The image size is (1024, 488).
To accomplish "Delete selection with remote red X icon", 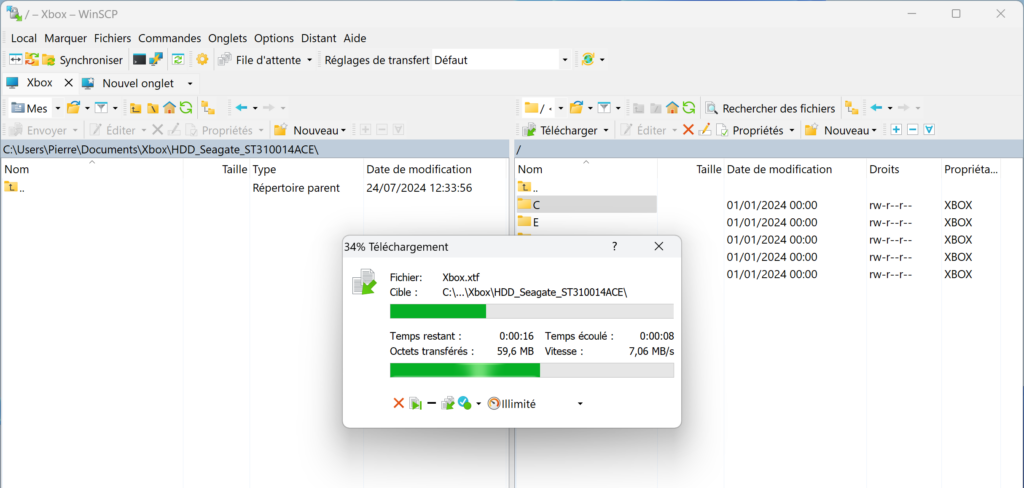I will point(688,130).
